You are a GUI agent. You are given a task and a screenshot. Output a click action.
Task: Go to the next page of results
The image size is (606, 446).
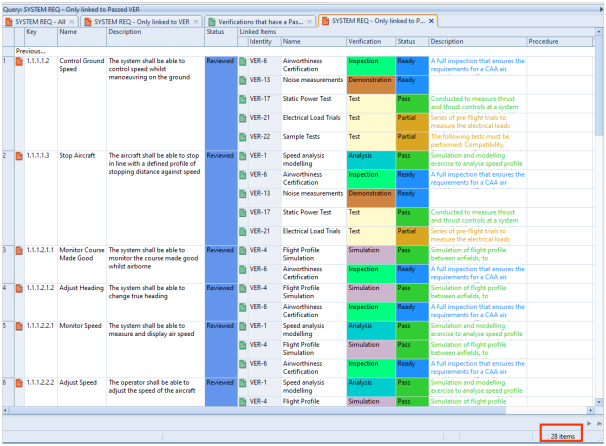(589, 424)
